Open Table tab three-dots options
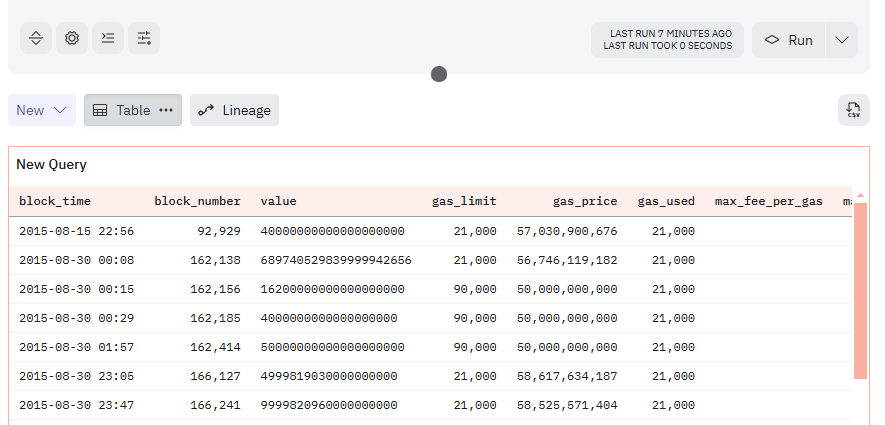 [x=166, y=110]
